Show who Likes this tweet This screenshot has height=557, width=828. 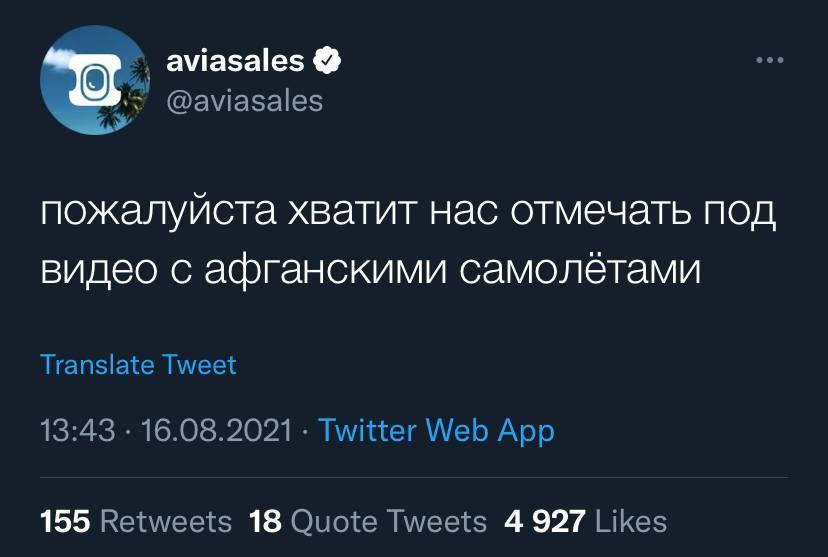(630, 521)
